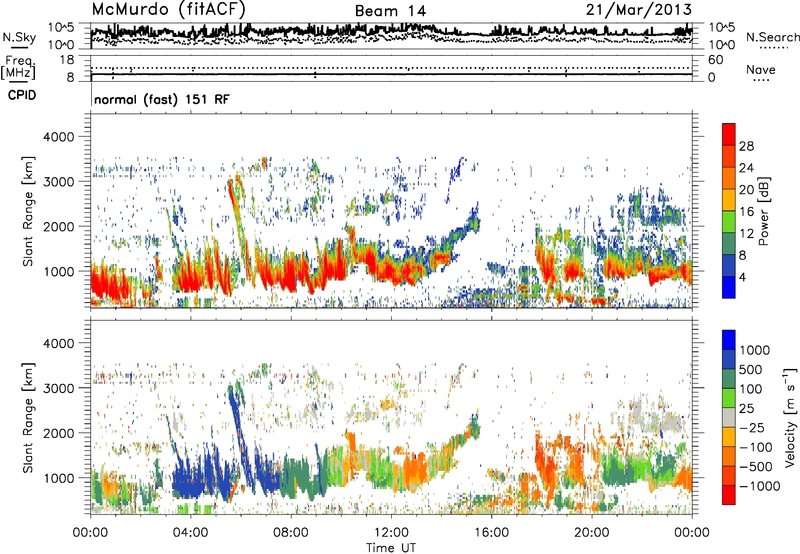The height and width of the screenshot is (554, 800).
Task: Click the "Time UT" axis title
Action: (x=391, y=547)
